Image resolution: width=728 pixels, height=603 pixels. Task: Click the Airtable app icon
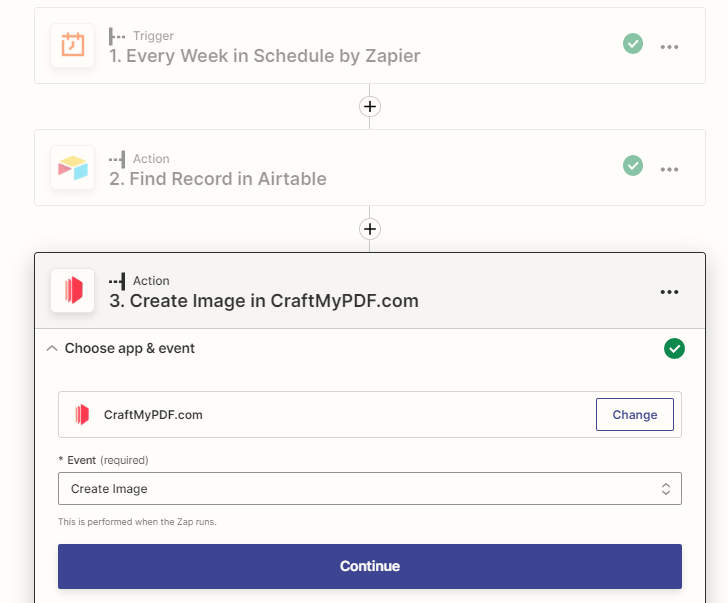click(73, 168)
